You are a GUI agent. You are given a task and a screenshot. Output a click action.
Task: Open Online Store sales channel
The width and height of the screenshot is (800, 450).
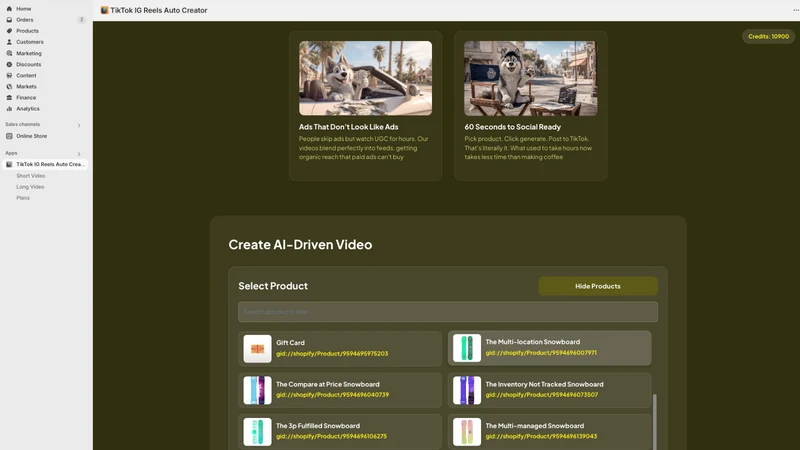[32, 136]
